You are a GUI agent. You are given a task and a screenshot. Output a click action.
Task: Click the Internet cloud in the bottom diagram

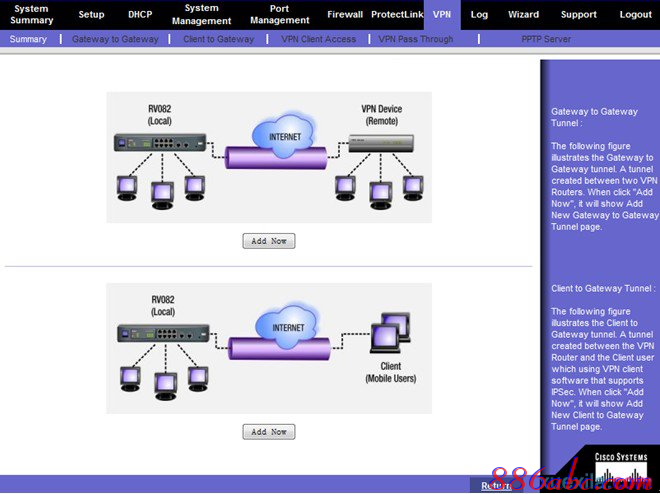tap(287, 325)
